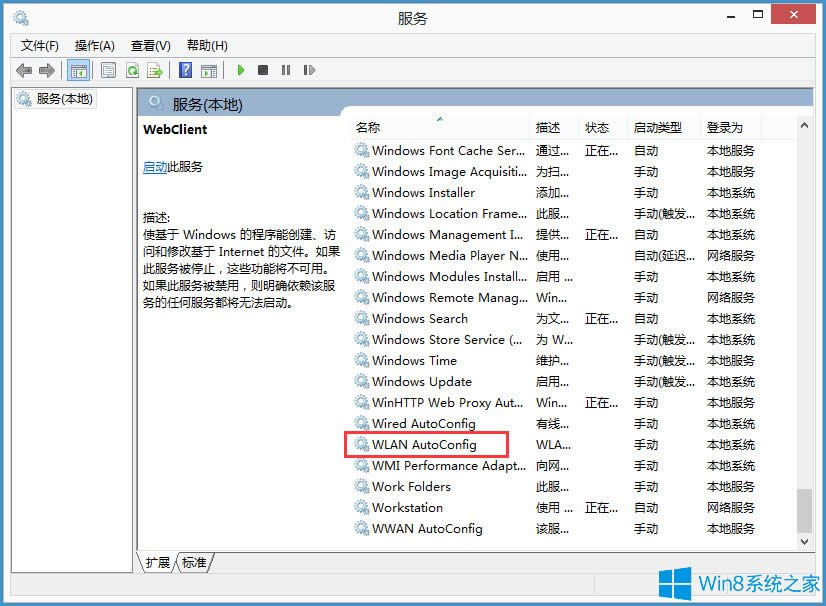826x606 pixels.
Task: Click the scrollbar down arrow
Action: coord(802,541)
